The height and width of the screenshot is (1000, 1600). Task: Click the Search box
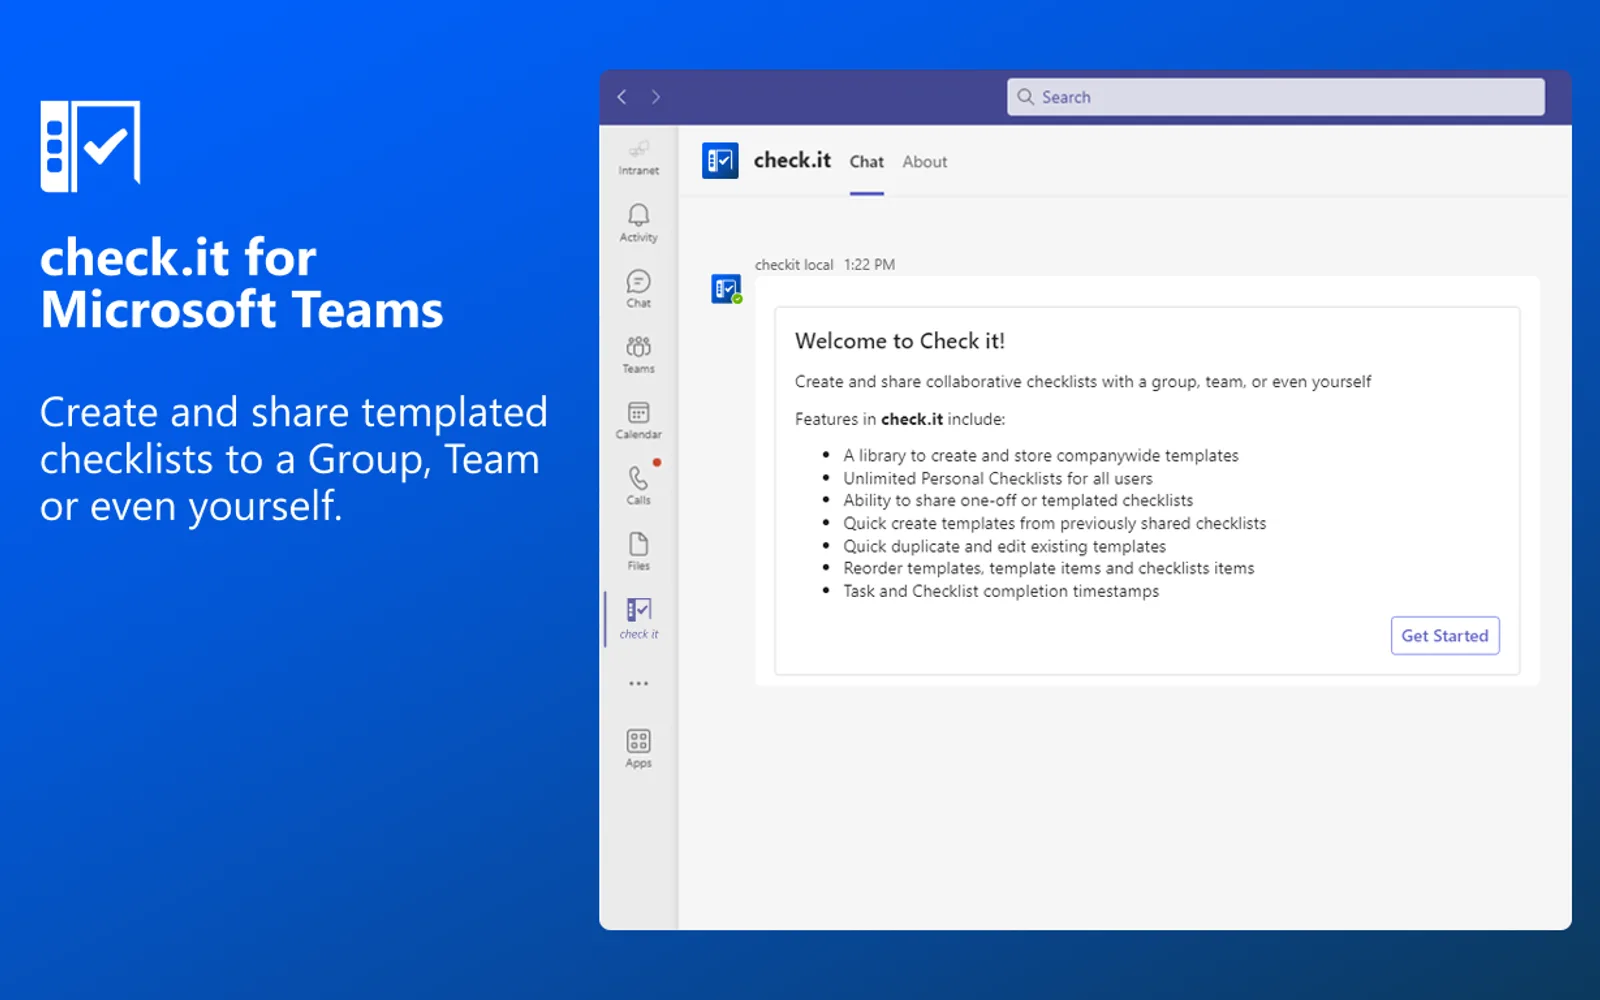tap(1275, 97)
